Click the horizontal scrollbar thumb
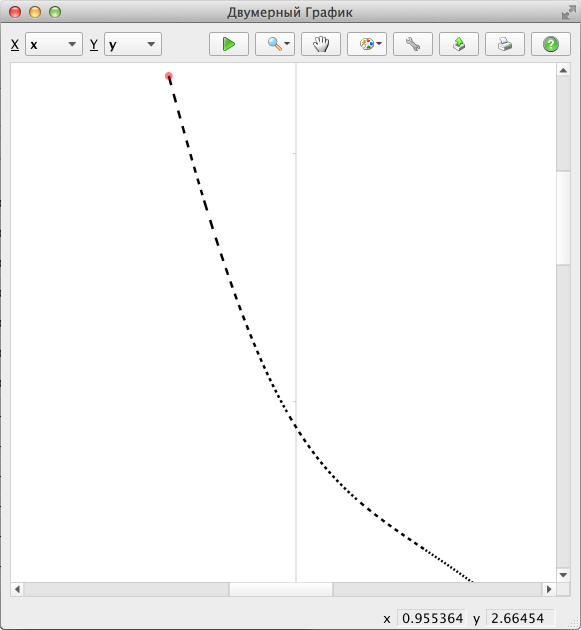This screenshot has width=581, height=630. click(x=281, y=589)
